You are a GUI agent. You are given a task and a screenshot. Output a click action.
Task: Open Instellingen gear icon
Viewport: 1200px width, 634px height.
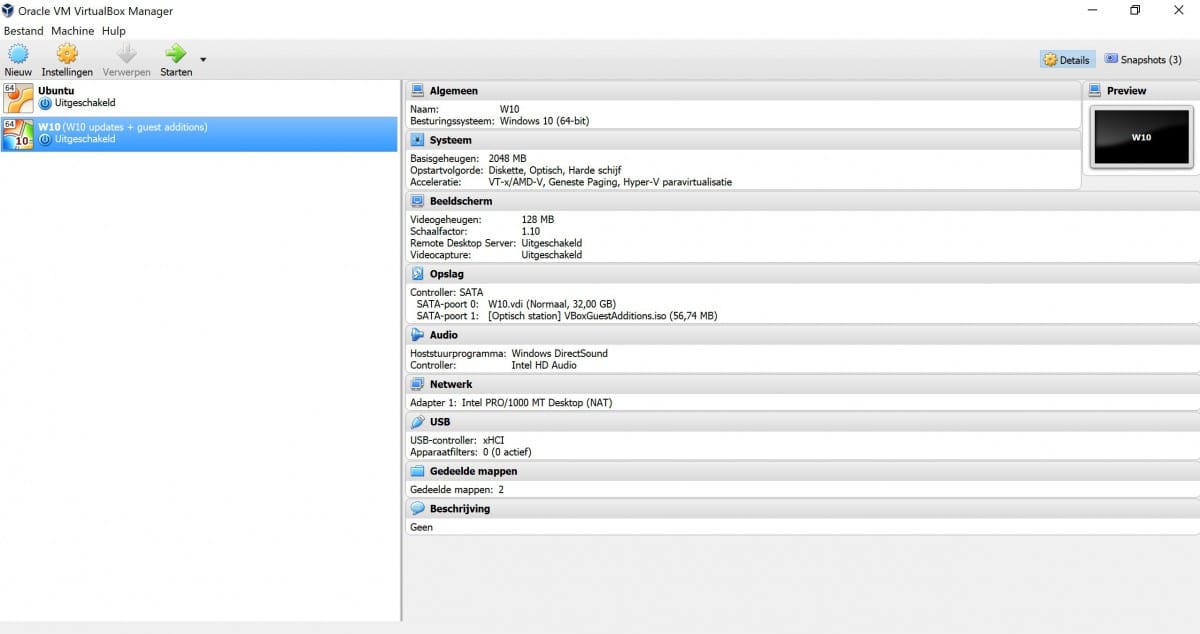tap(67, 54)
